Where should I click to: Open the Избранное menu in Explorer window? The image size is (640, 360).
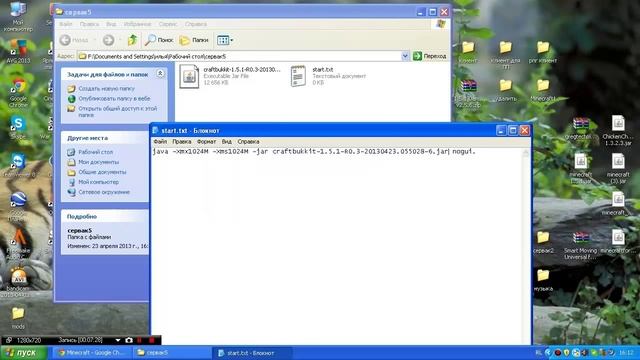pyautogui.click(x=137, y=24)
